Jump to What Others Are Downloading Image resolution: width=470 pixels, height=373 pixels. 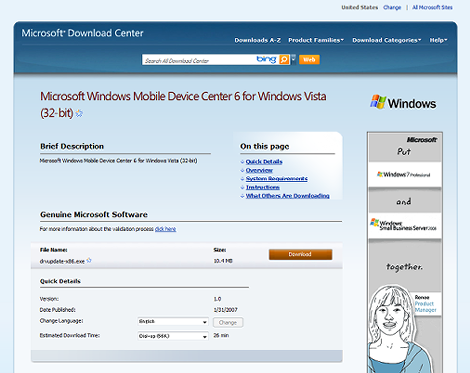point(287,196)
